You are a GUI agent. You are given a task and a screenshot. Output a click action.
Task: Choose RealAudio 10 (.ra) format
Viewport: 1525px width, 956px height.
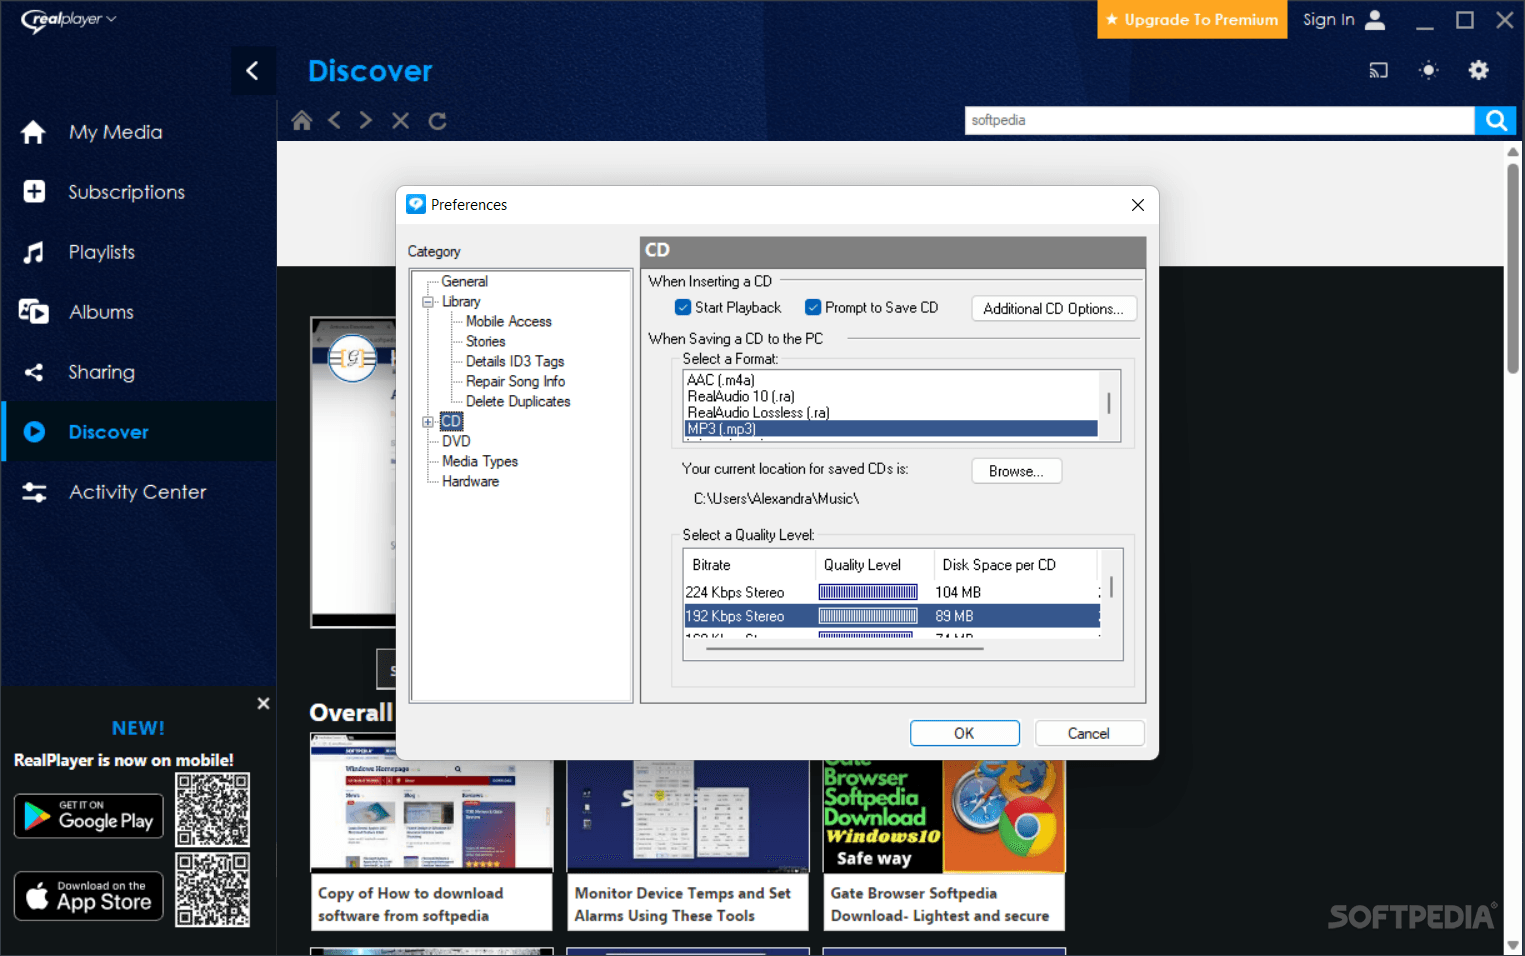coord(891,396)
